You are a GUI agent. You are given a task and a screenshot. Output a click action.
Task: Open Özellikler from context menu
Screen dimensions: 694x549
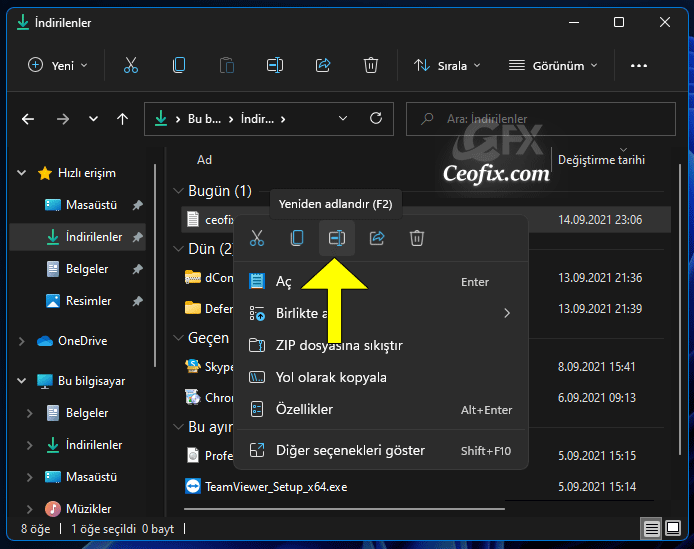[381, 409]
